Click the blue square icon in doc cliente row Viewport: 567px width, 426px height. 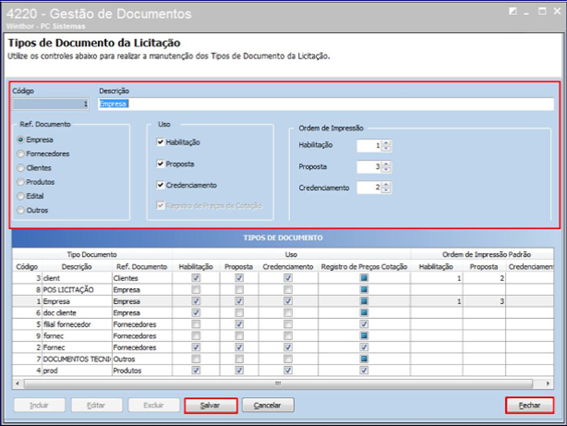364,312
